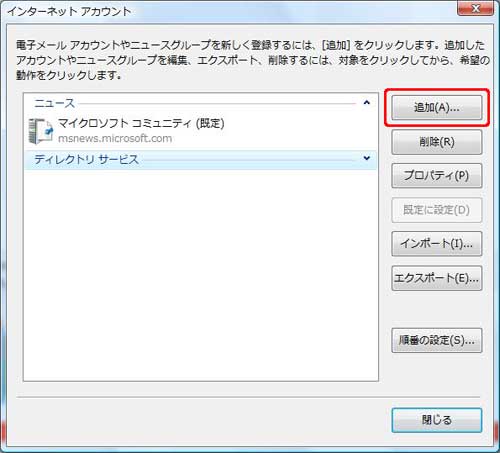Click the インポート(I)... button
Image resolution: width=500 pixels, height=453 pixels.
(x=437, y=244)
